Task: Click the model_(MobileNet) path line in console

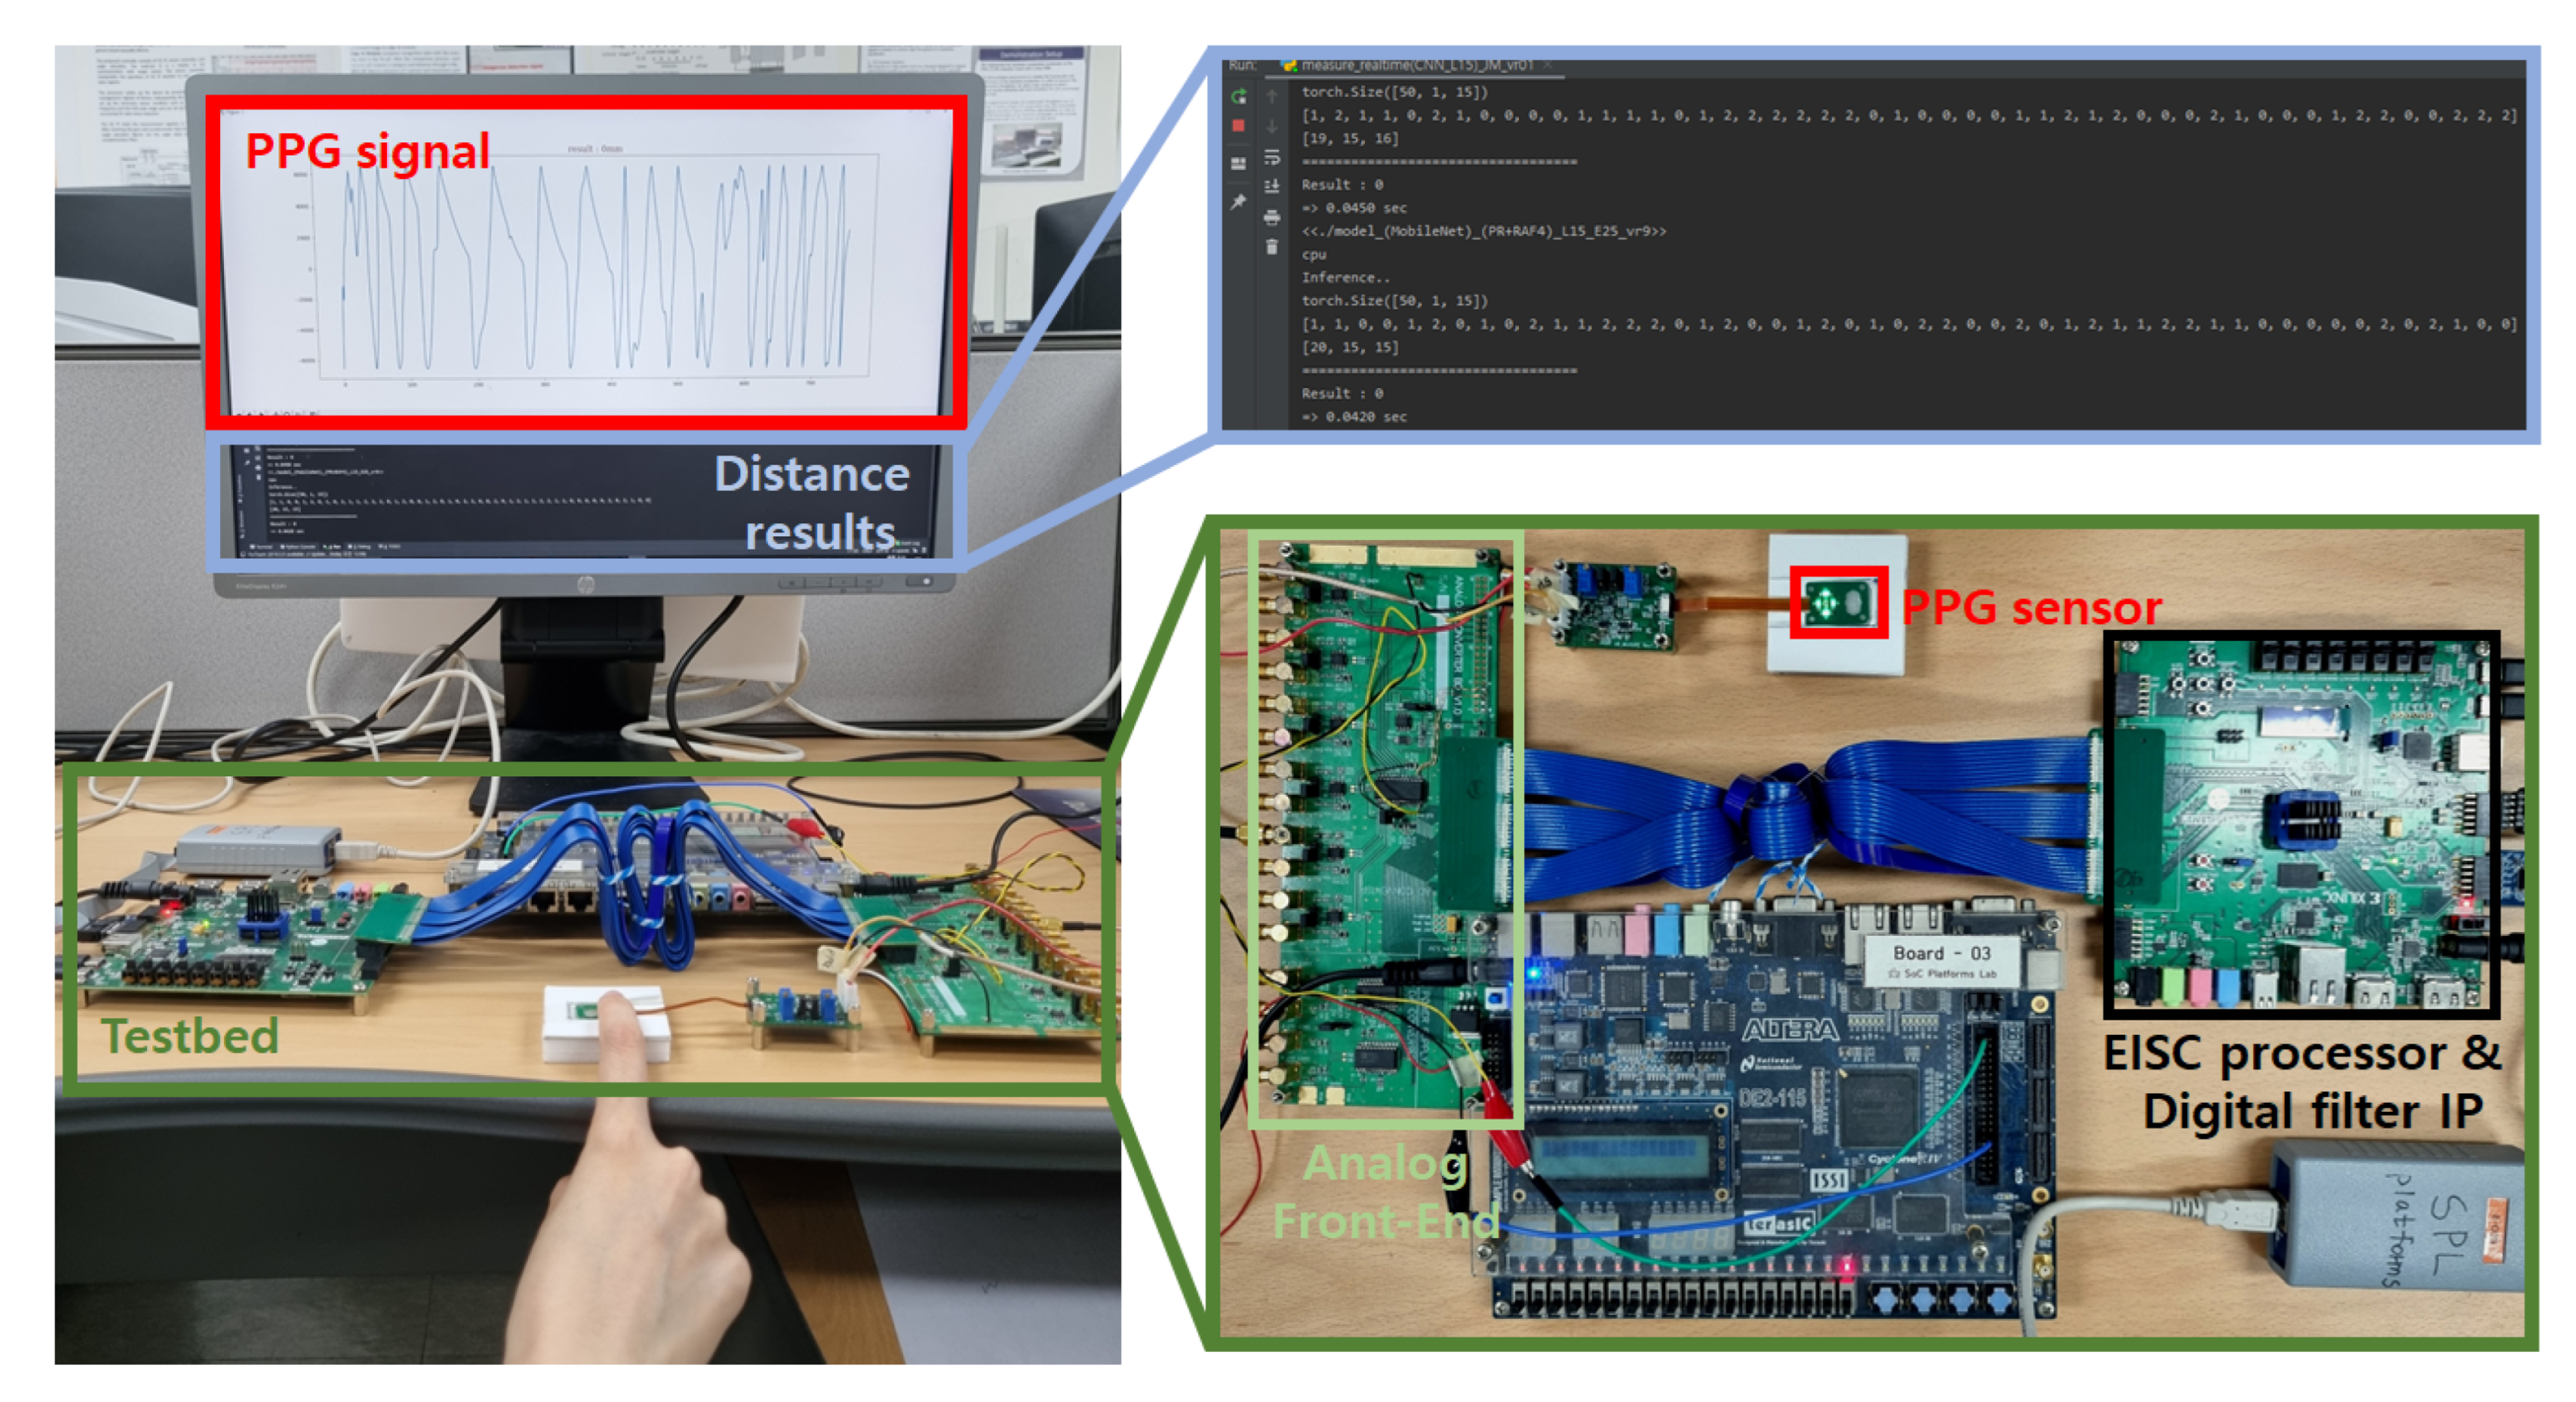Action: point(1483,231)
